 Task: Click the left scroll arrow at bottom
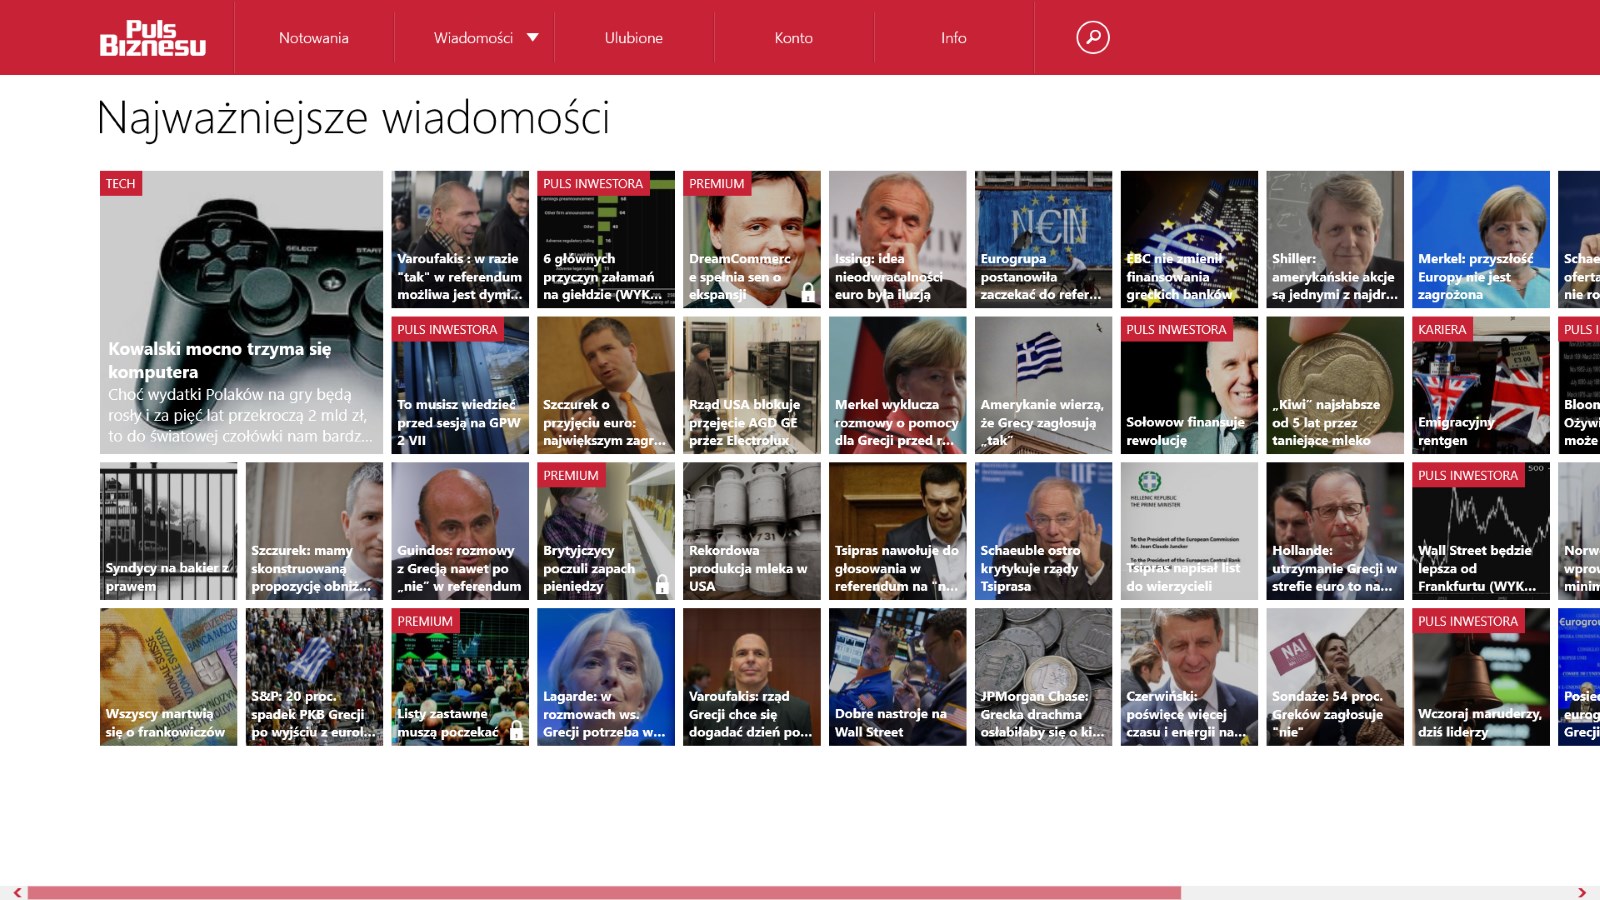(17, 892)
